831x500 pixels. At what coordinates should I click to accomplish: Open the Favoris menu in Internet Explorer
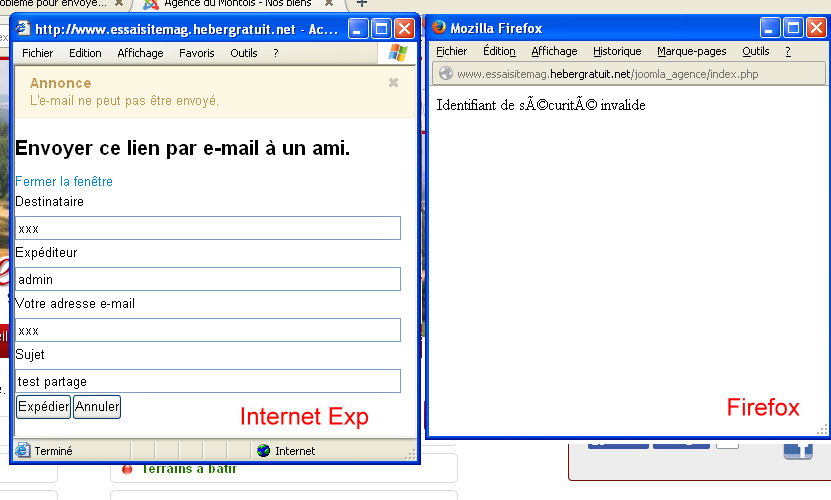coord(196,53)
